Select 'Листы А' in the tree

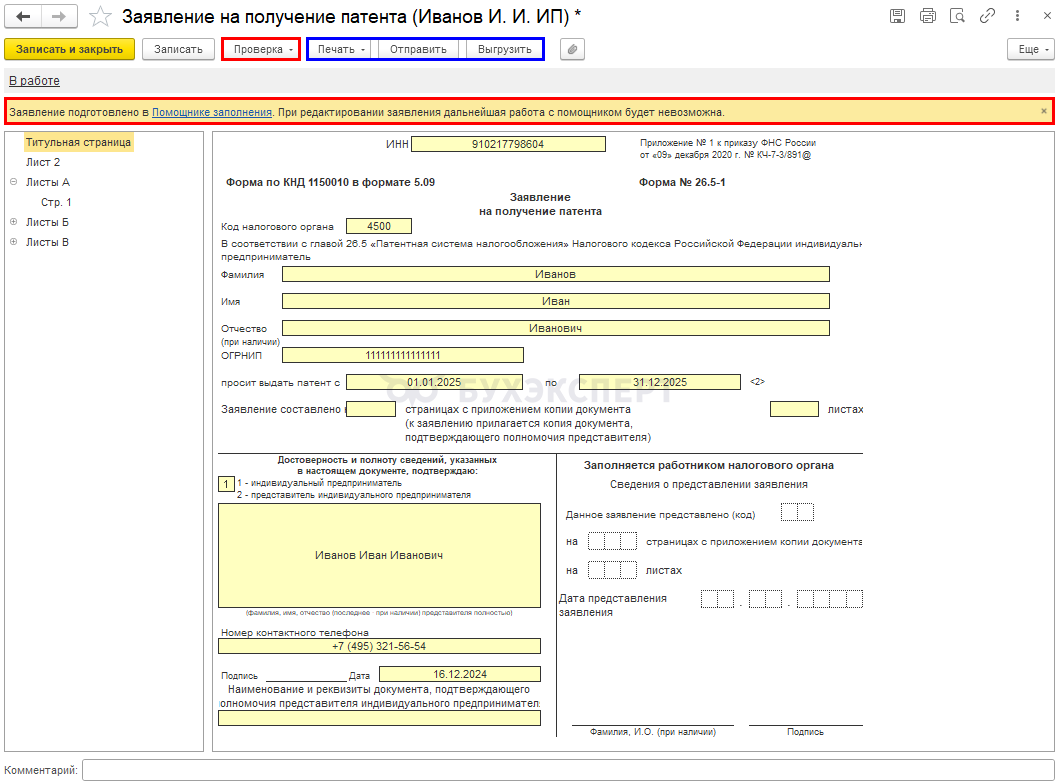pos(48,182)
